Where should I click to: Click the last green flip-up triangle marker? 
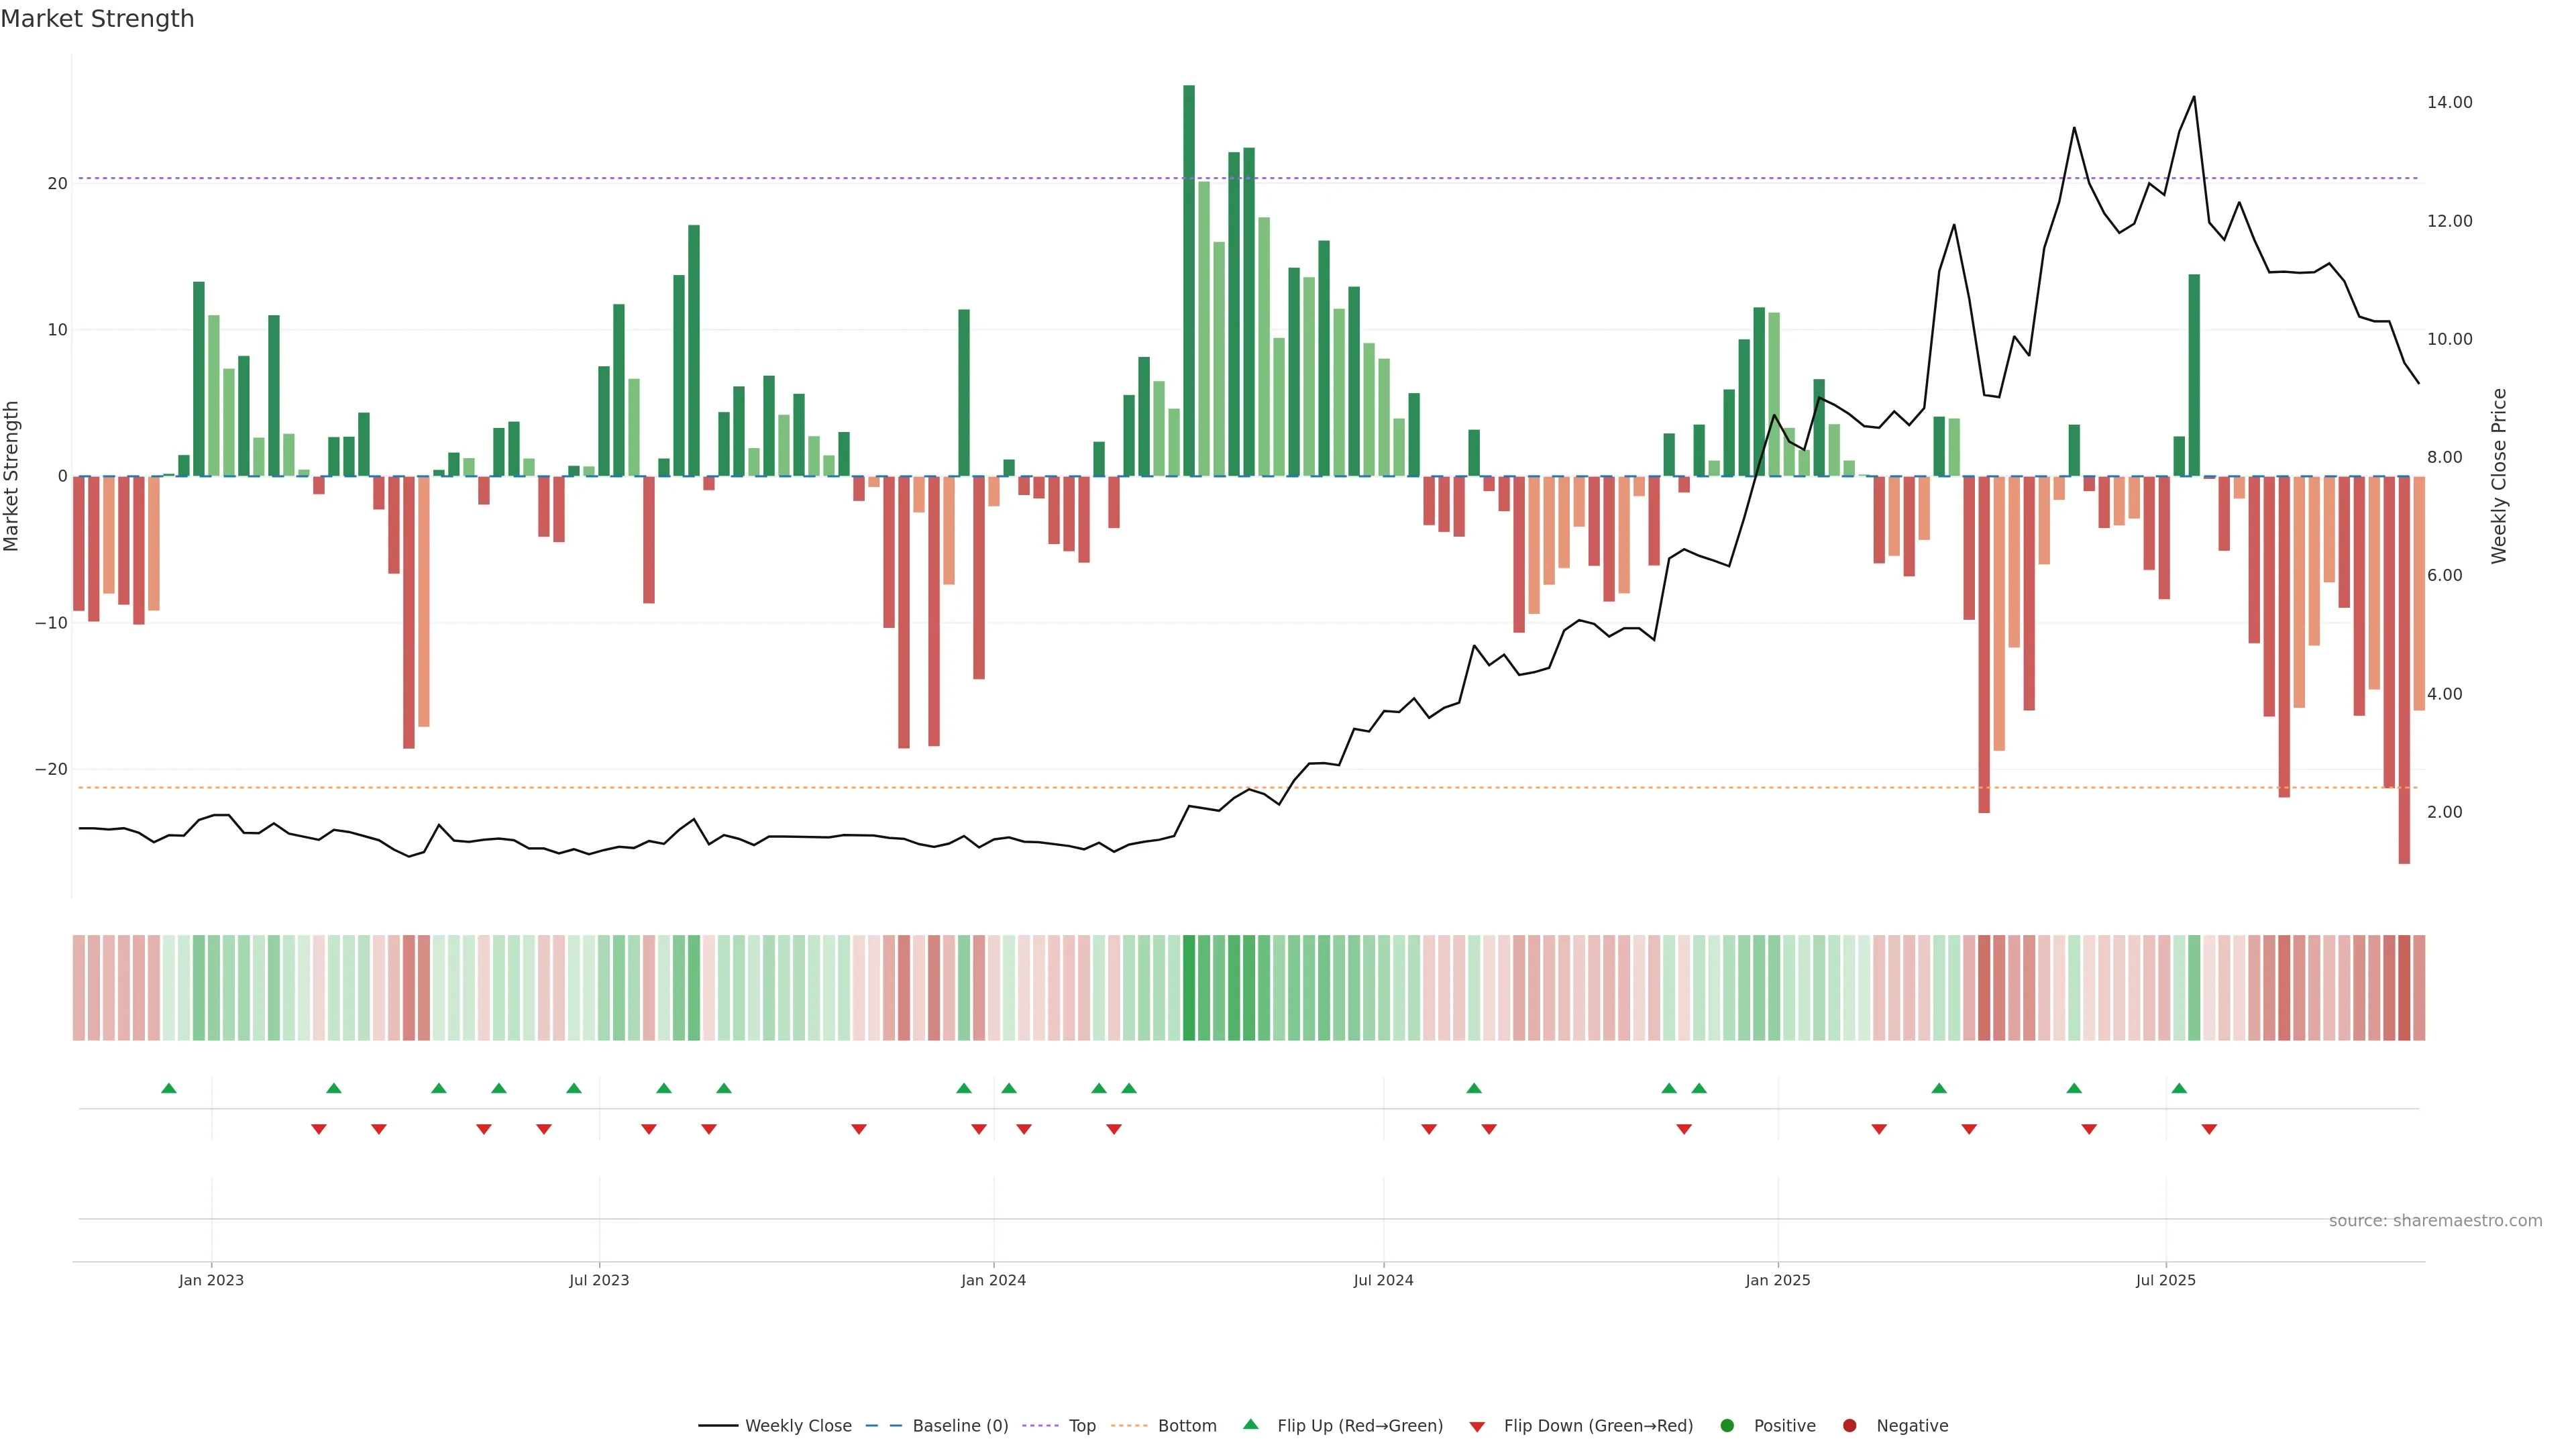[x=2179, y=1088]
